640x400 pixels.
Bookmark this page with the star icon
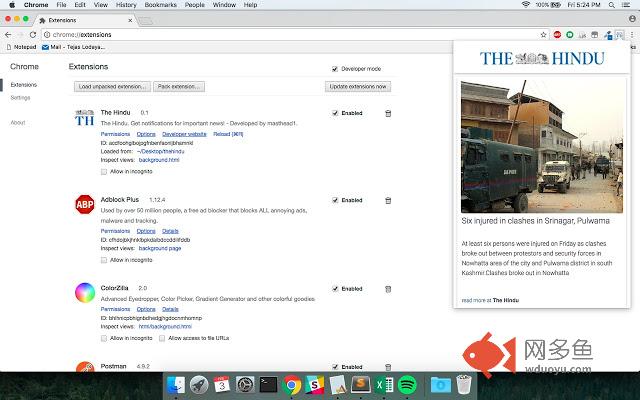[x=544, y=34]
